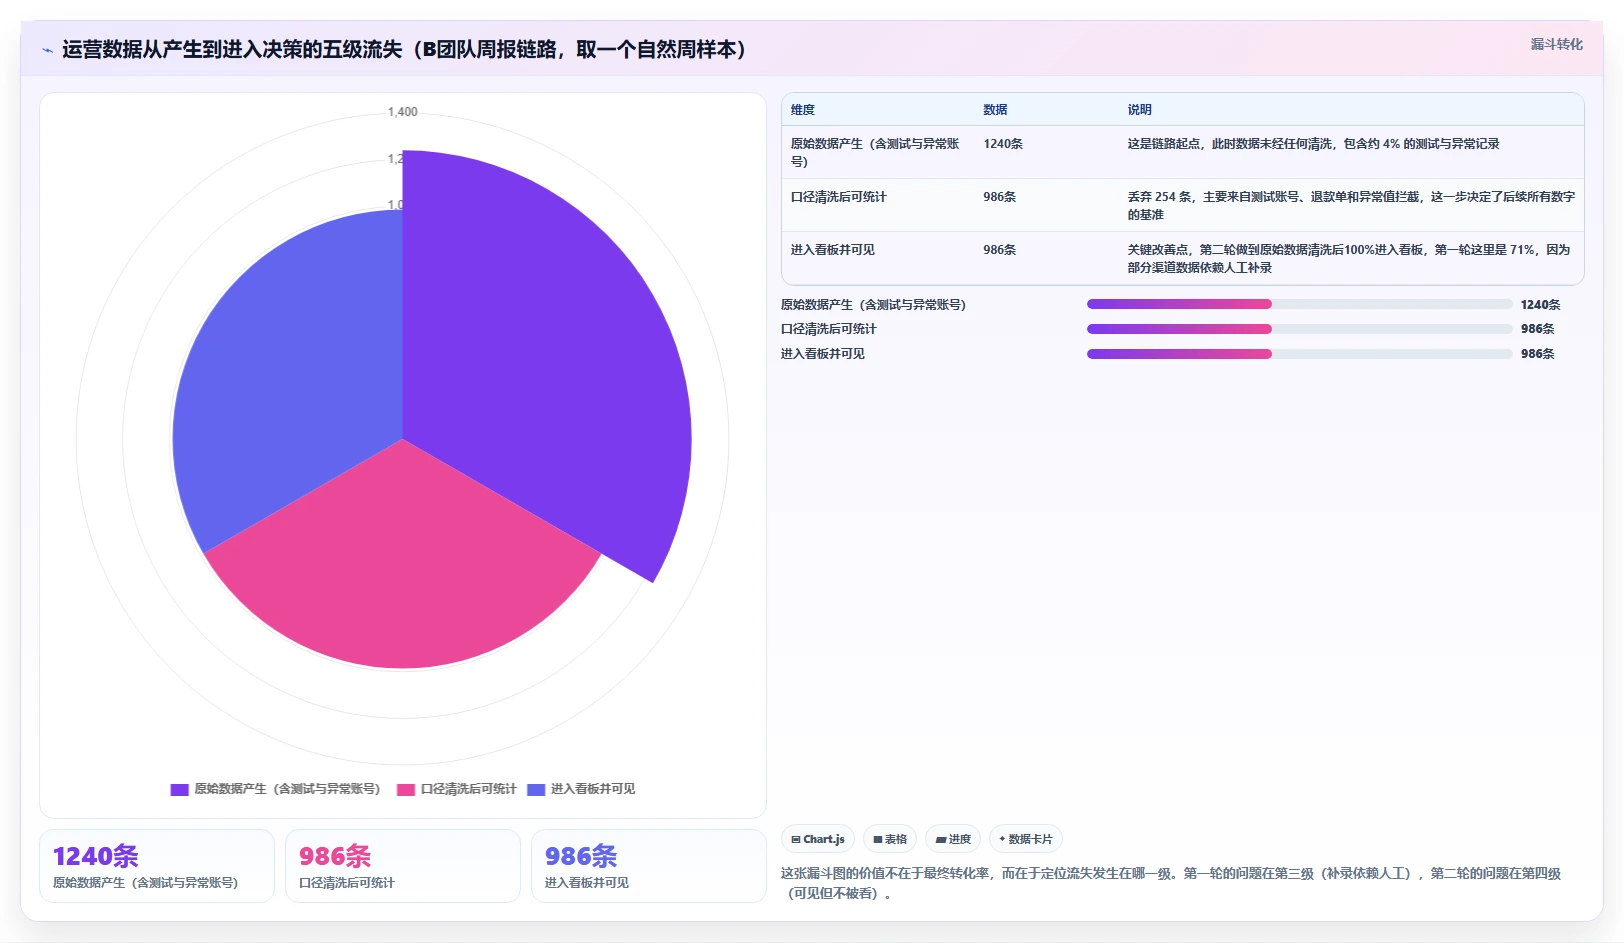Click the 原始数据产生 legend label under the chart
The width and height of the screenshot is (1624, 943).
[x=287, y=789]
